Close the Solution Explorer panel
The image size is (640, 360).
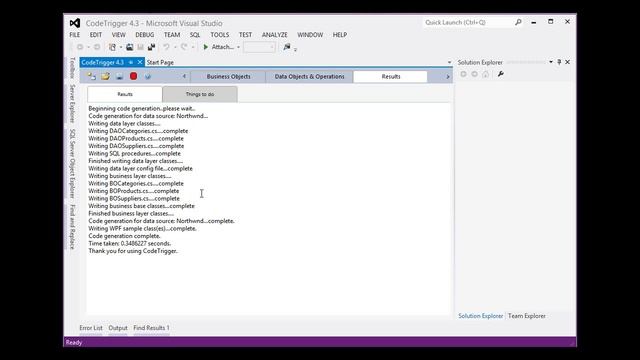[567, 62]
